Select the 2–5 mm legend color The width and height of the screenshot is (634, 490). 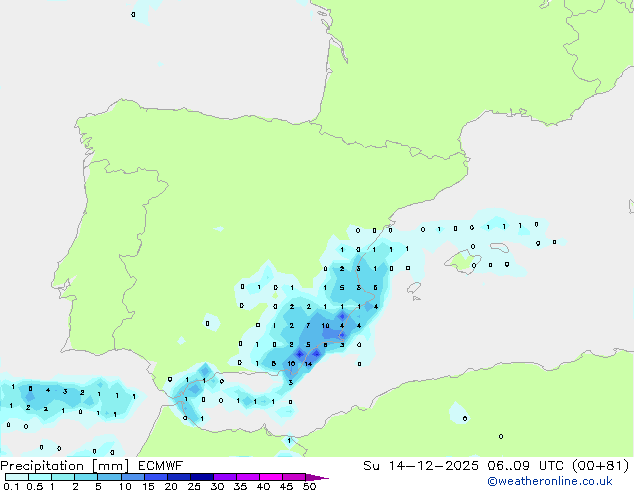pyautogui.click(x=86, y=477)
